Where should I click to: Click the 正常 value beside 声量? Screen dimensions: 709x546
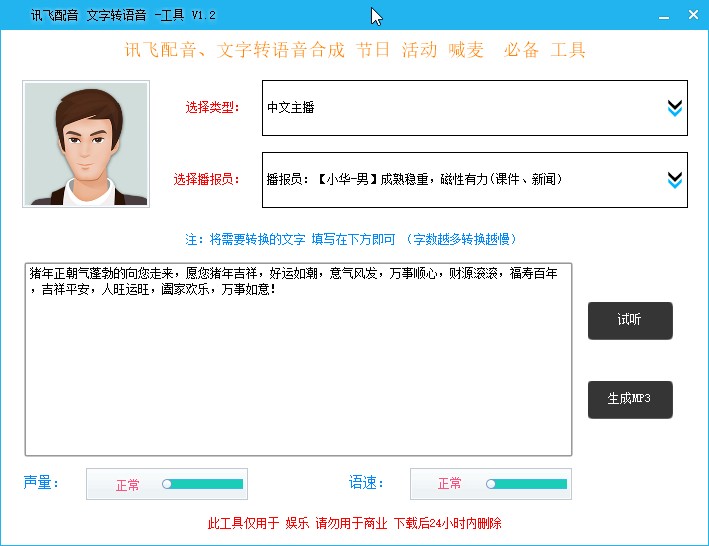(x=128, y=485)
